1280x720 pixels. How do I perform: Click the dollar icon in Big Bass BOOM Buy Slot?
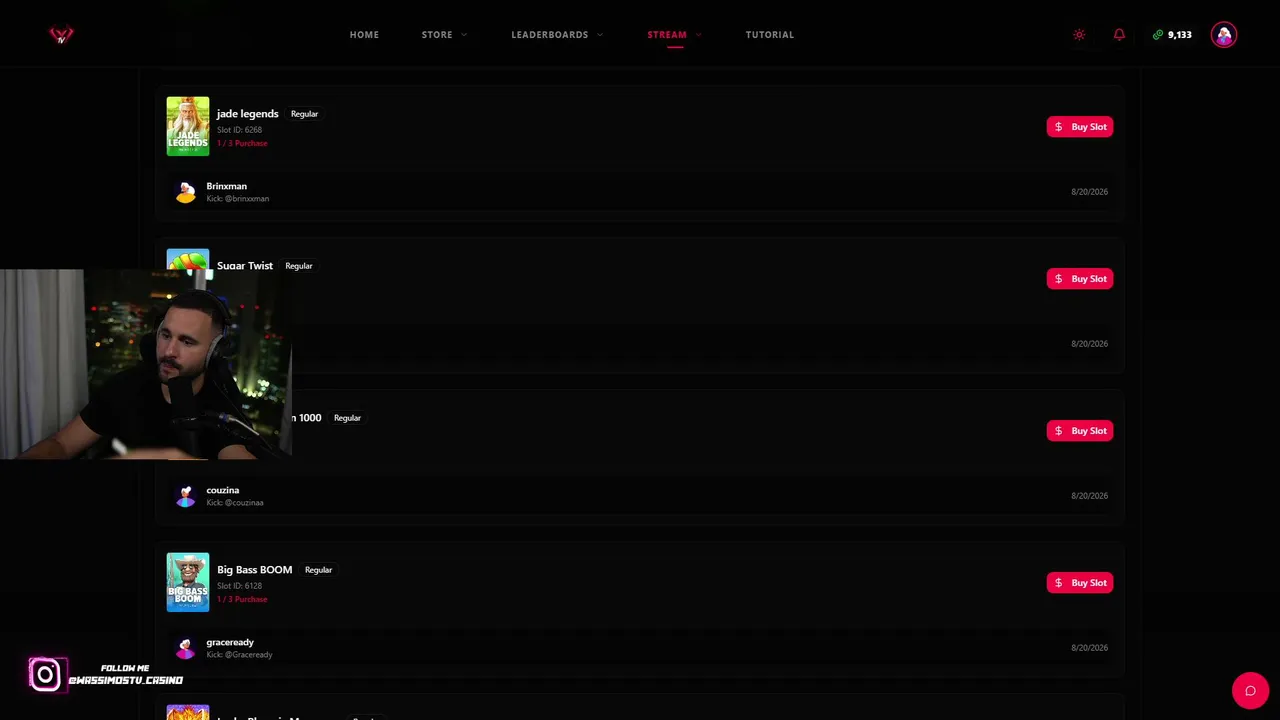1059,583
